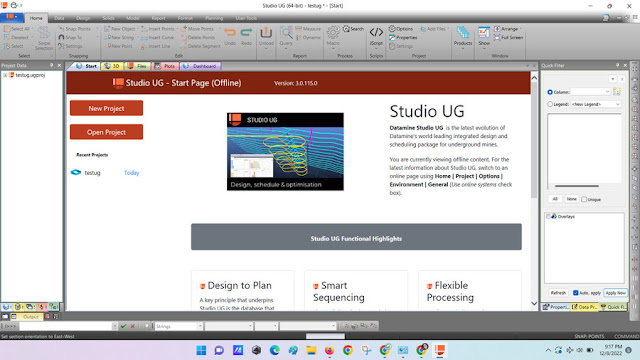Choose Snap To in Snapping group
Screen dimensions: 640x360
70,38
